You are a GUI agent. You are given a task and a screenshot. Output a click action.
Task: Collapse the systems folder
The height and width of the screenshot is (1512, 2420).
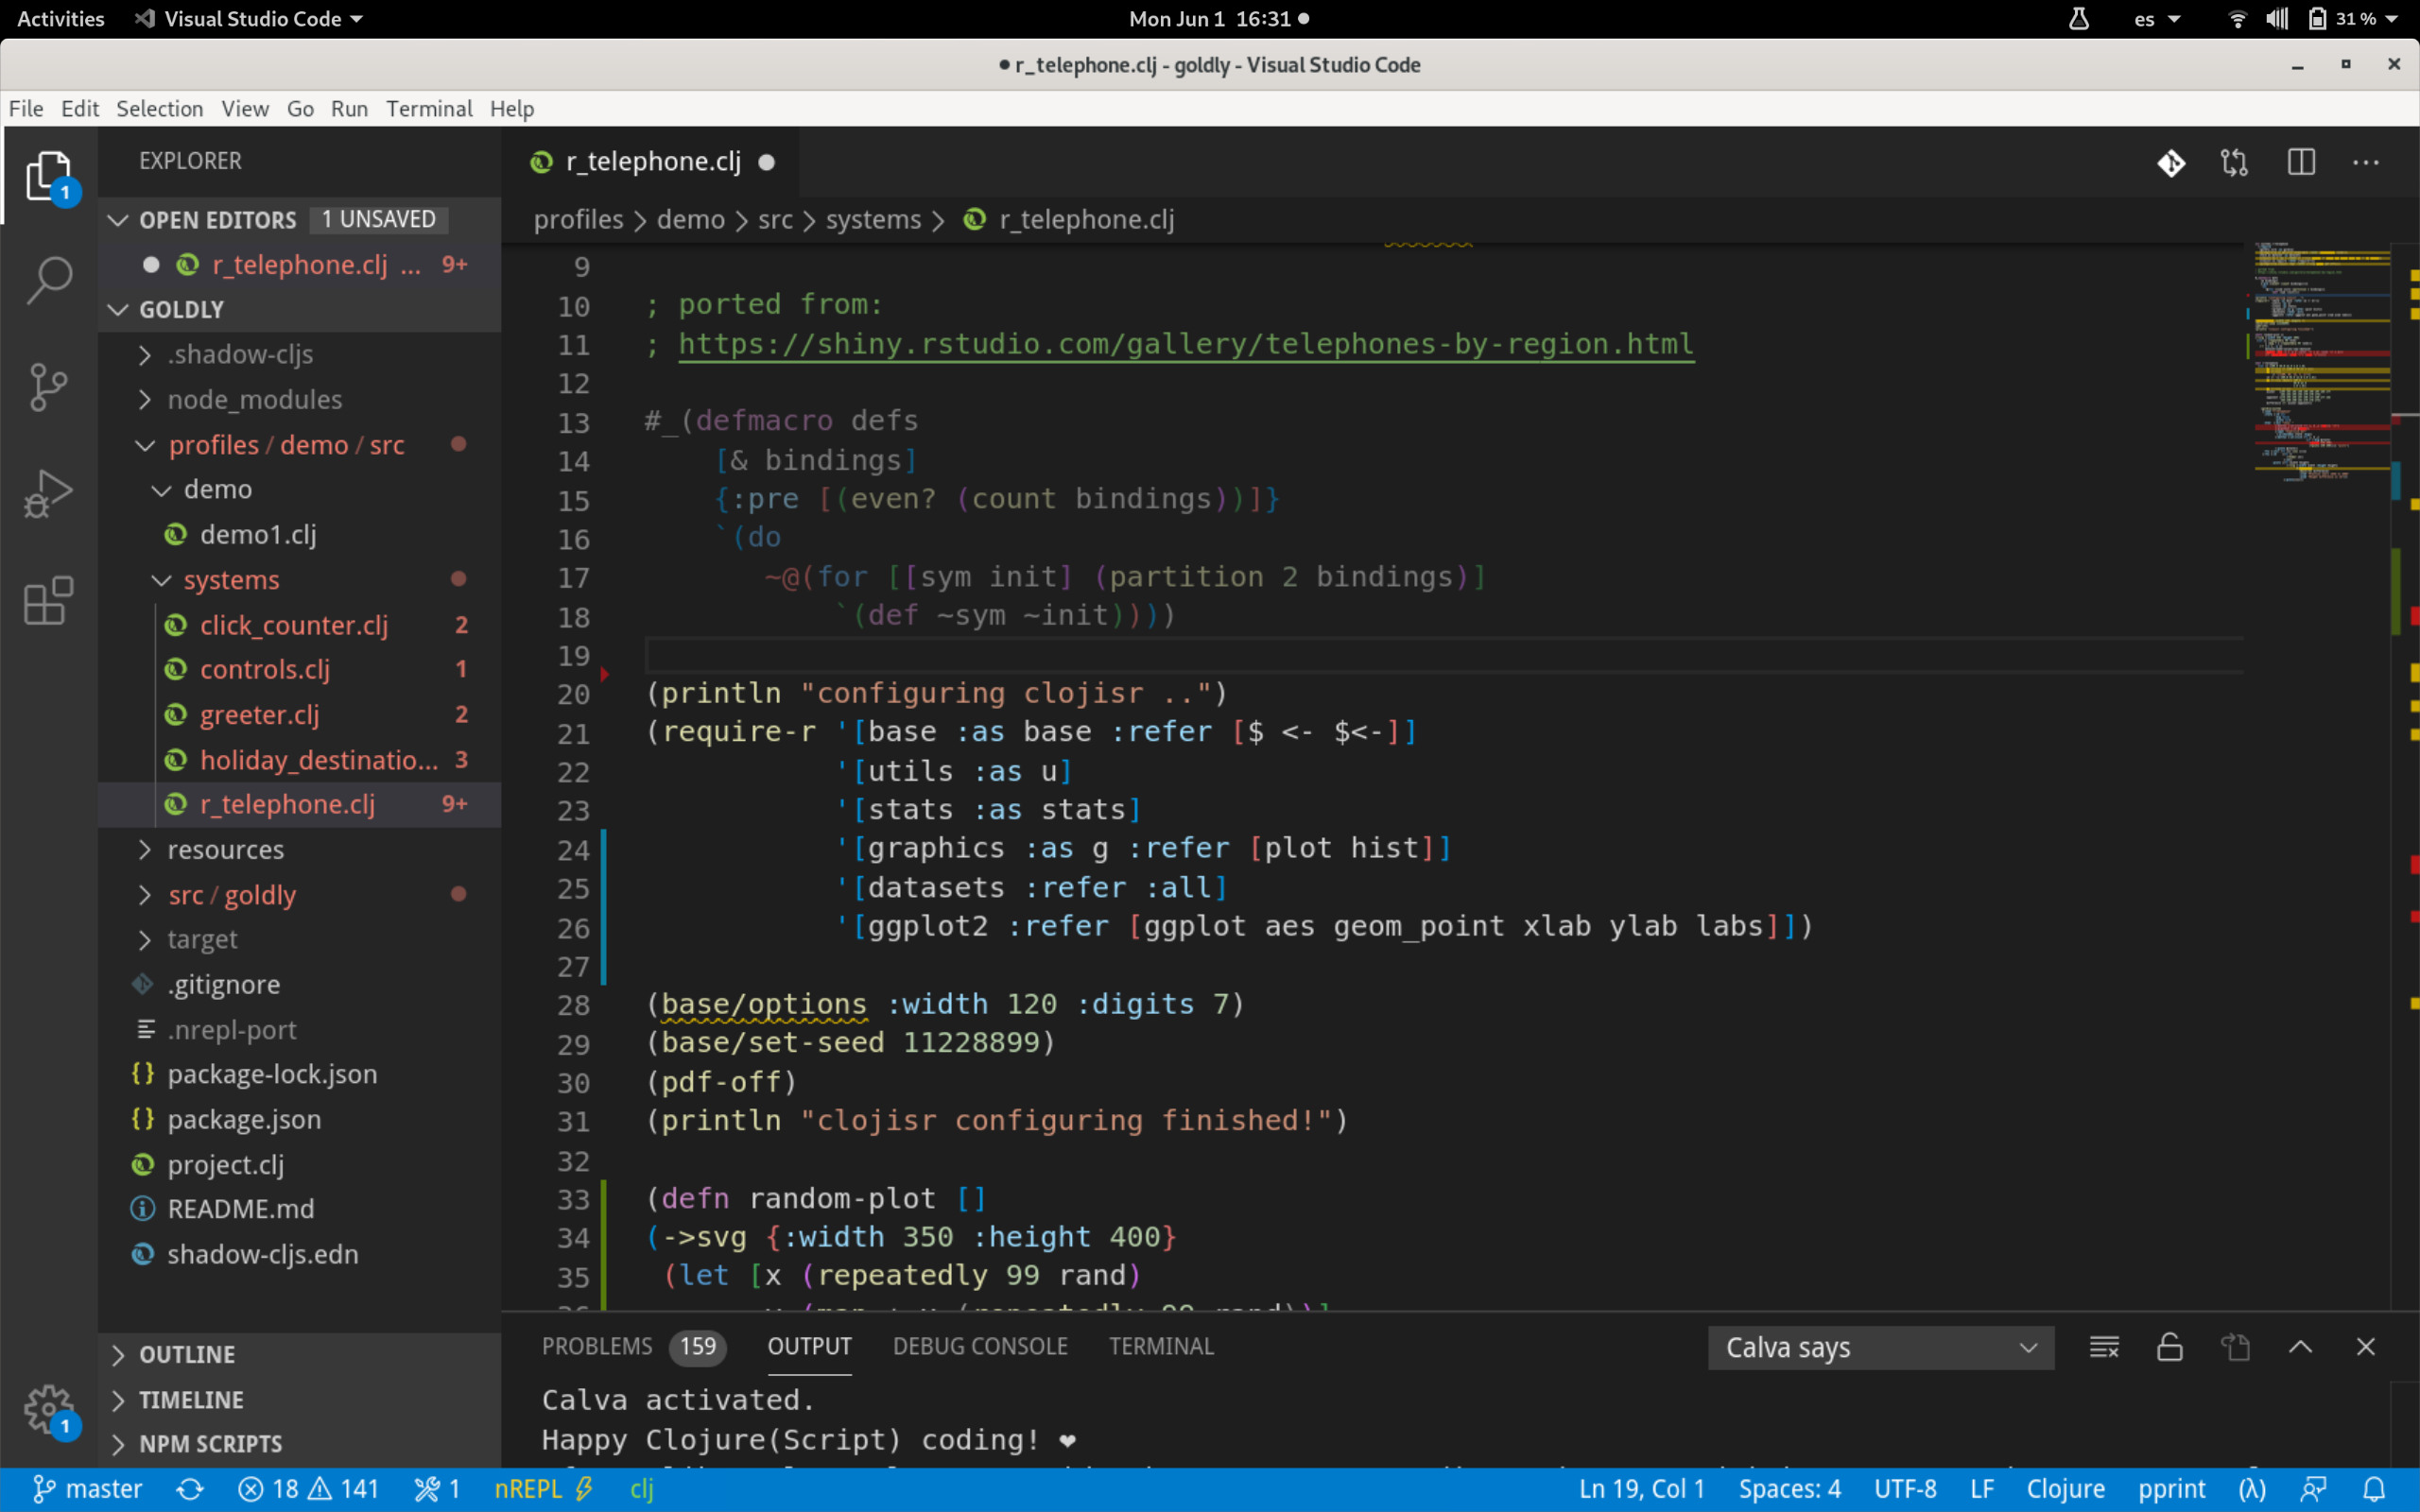[x=231, y=580]
